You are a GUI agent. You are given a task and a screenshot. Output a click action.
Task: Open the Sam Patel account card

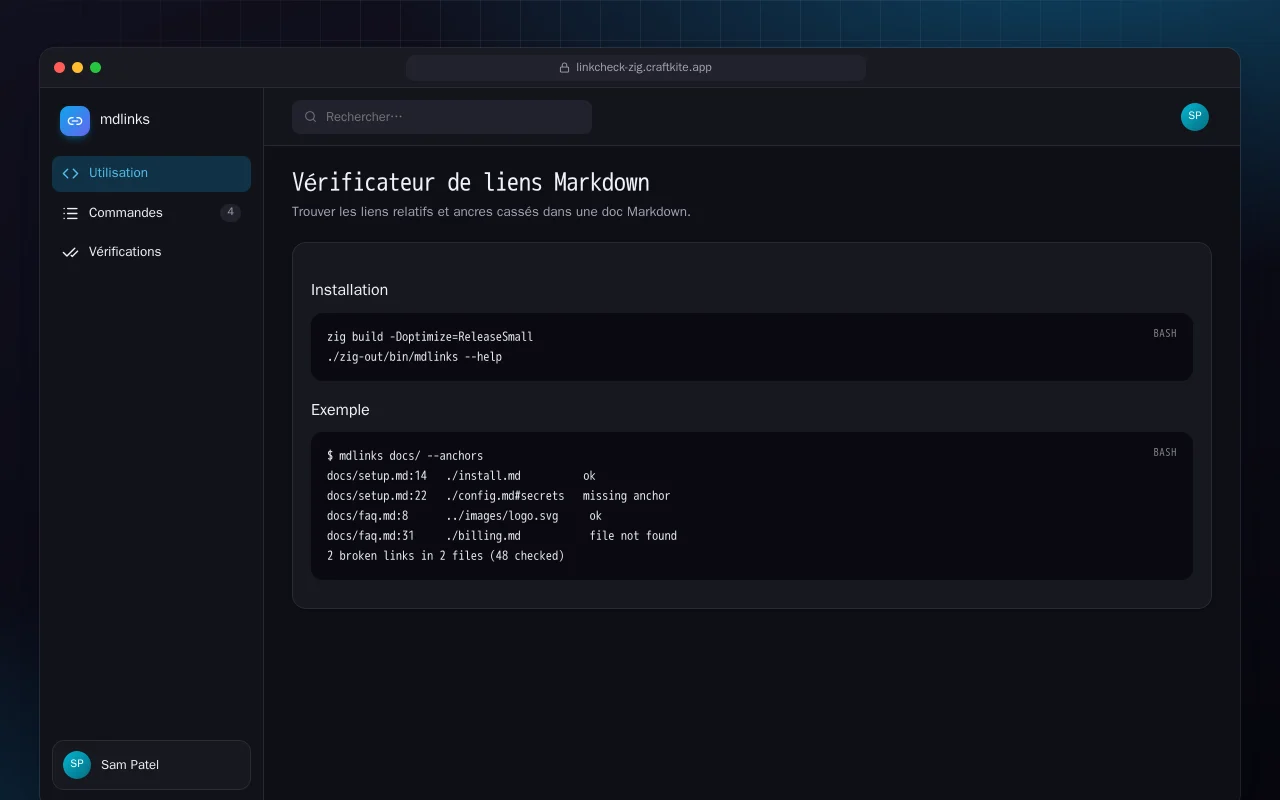coord(151,765)
